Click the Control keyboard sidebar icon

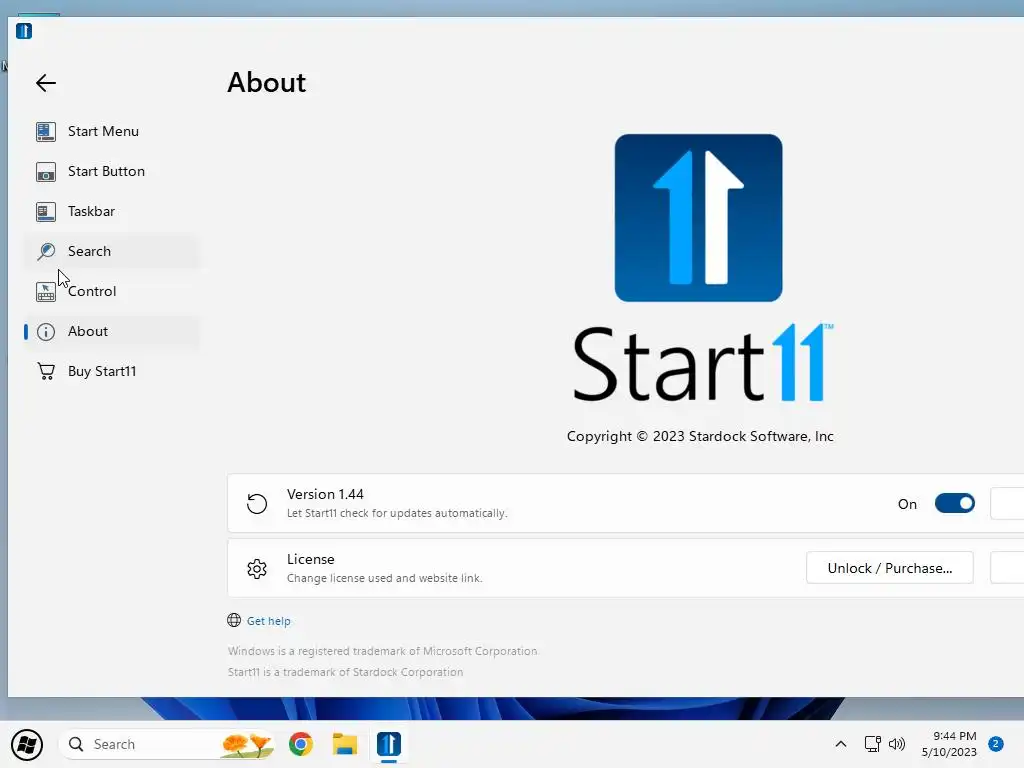point(46,291)
